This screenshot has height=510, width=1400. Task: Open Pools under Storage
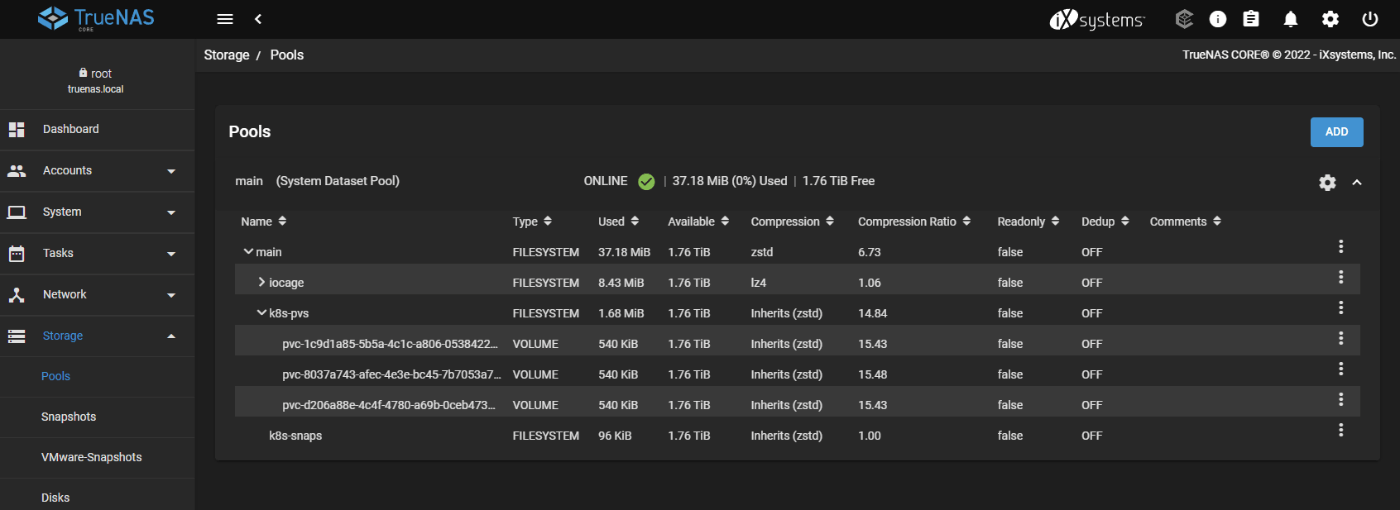point(56,376)
